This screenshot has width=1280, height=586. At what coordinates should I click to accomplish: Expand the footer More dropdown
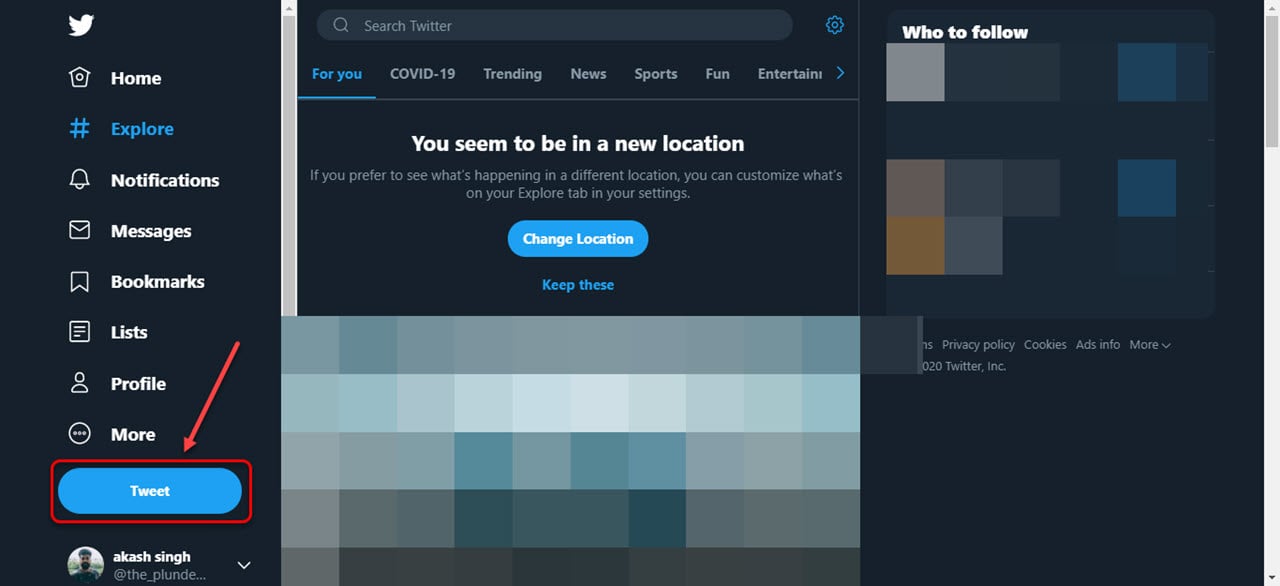tap(1150, 344)
